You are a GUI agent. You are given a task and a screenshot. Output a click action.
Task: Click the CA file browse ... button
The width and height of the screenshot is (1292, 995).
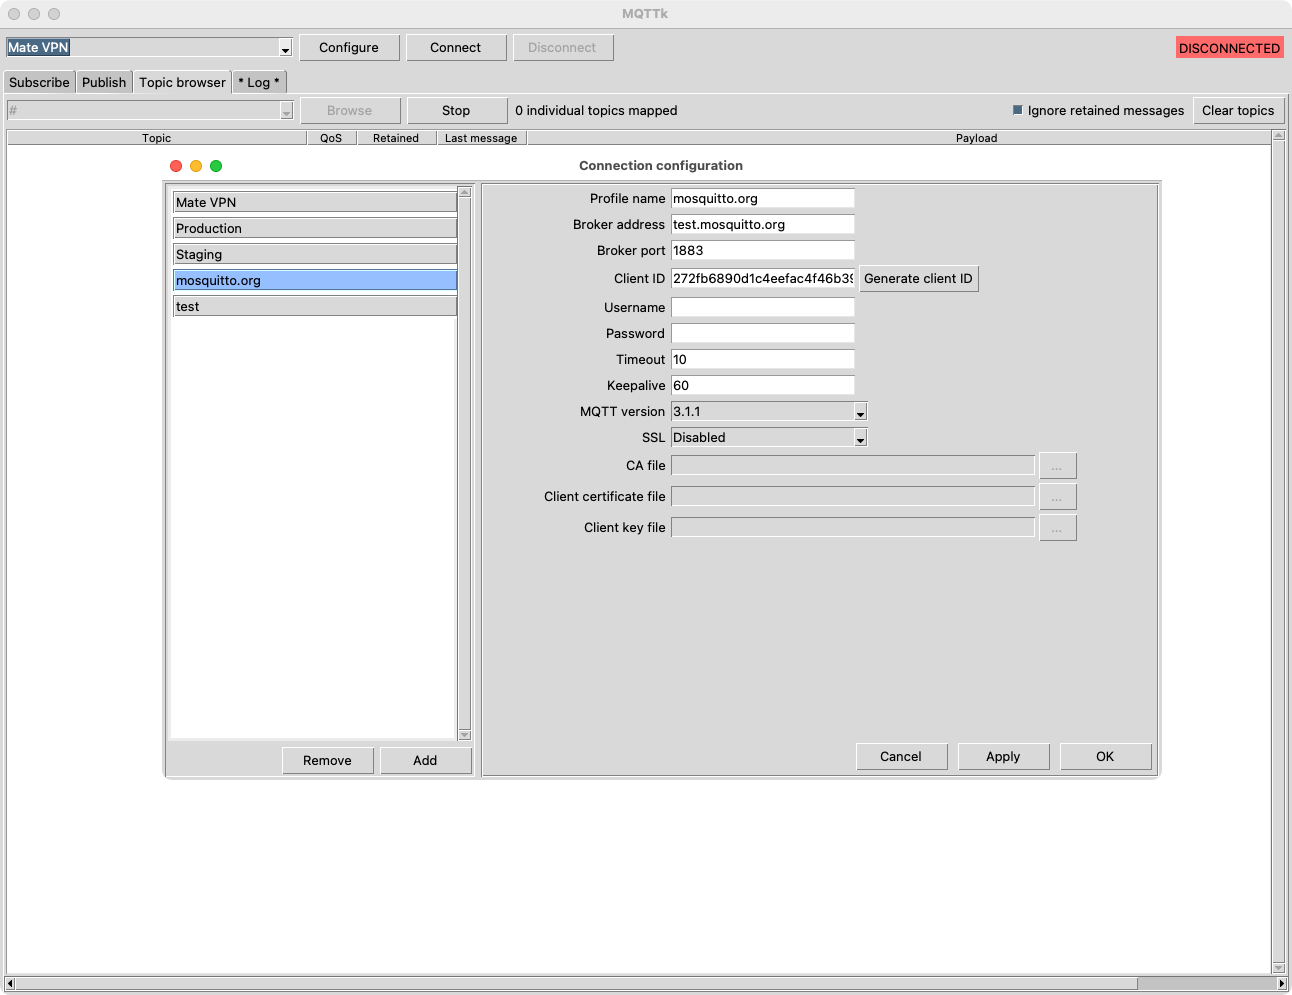point(1058,465)
